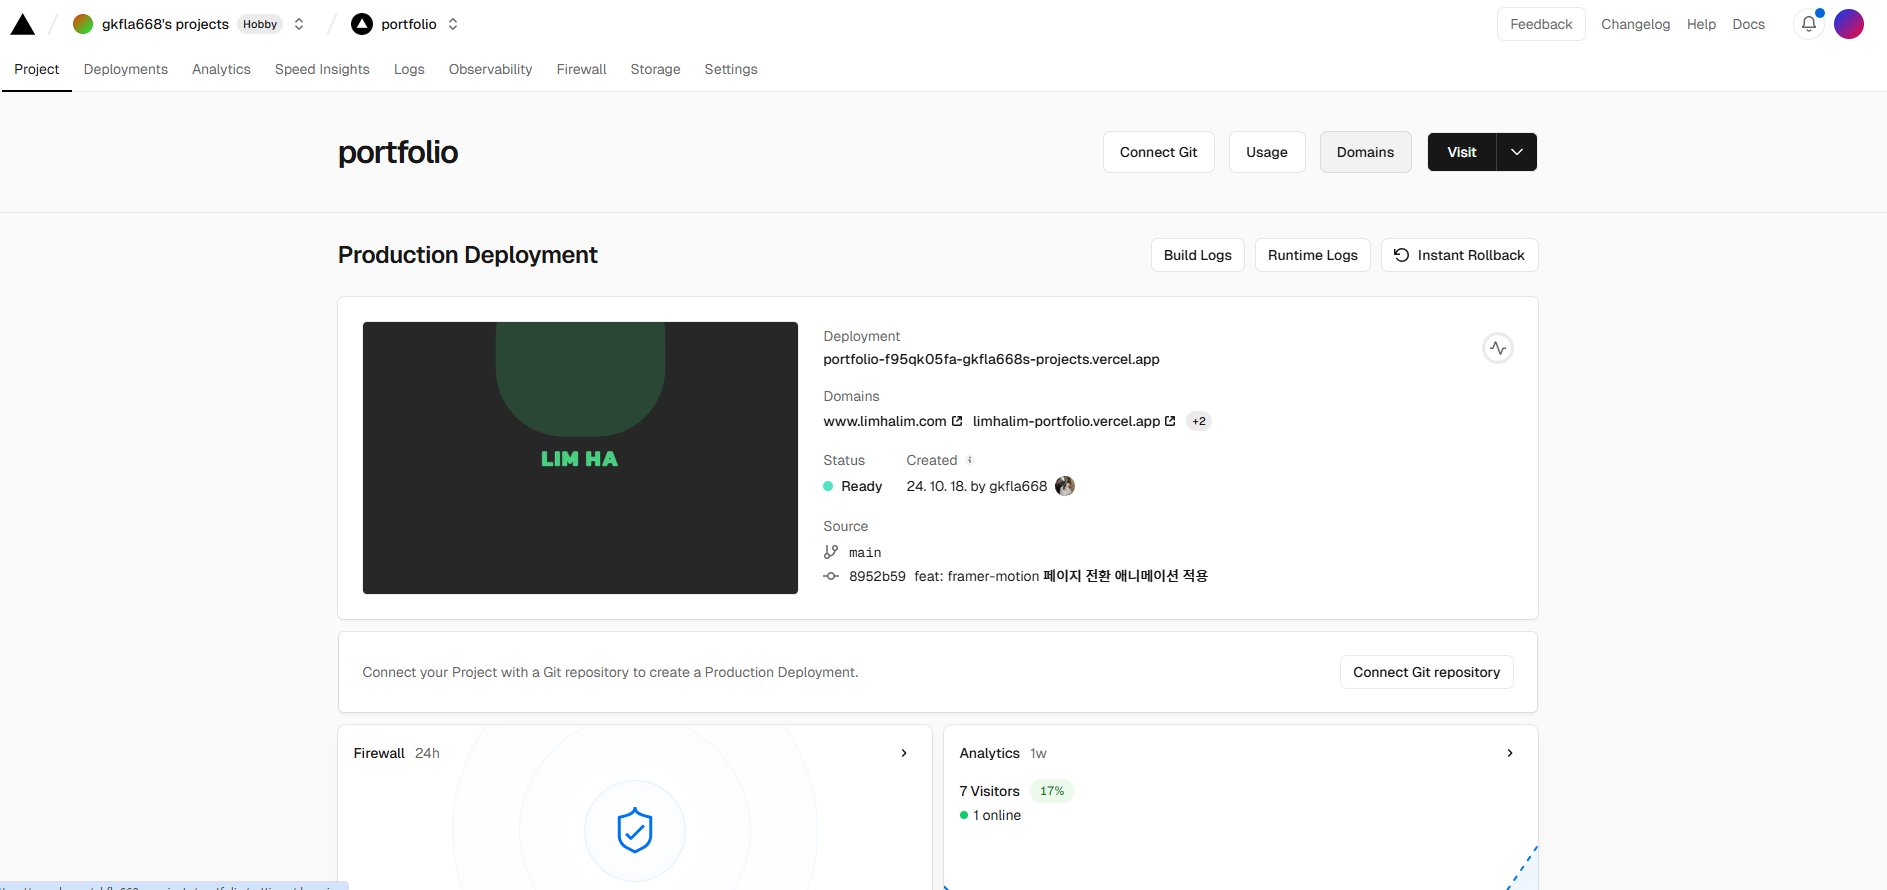Open the www.limhalim.com domain link
The width and height of the screenshot is (1887, 890).
[884, 421]
